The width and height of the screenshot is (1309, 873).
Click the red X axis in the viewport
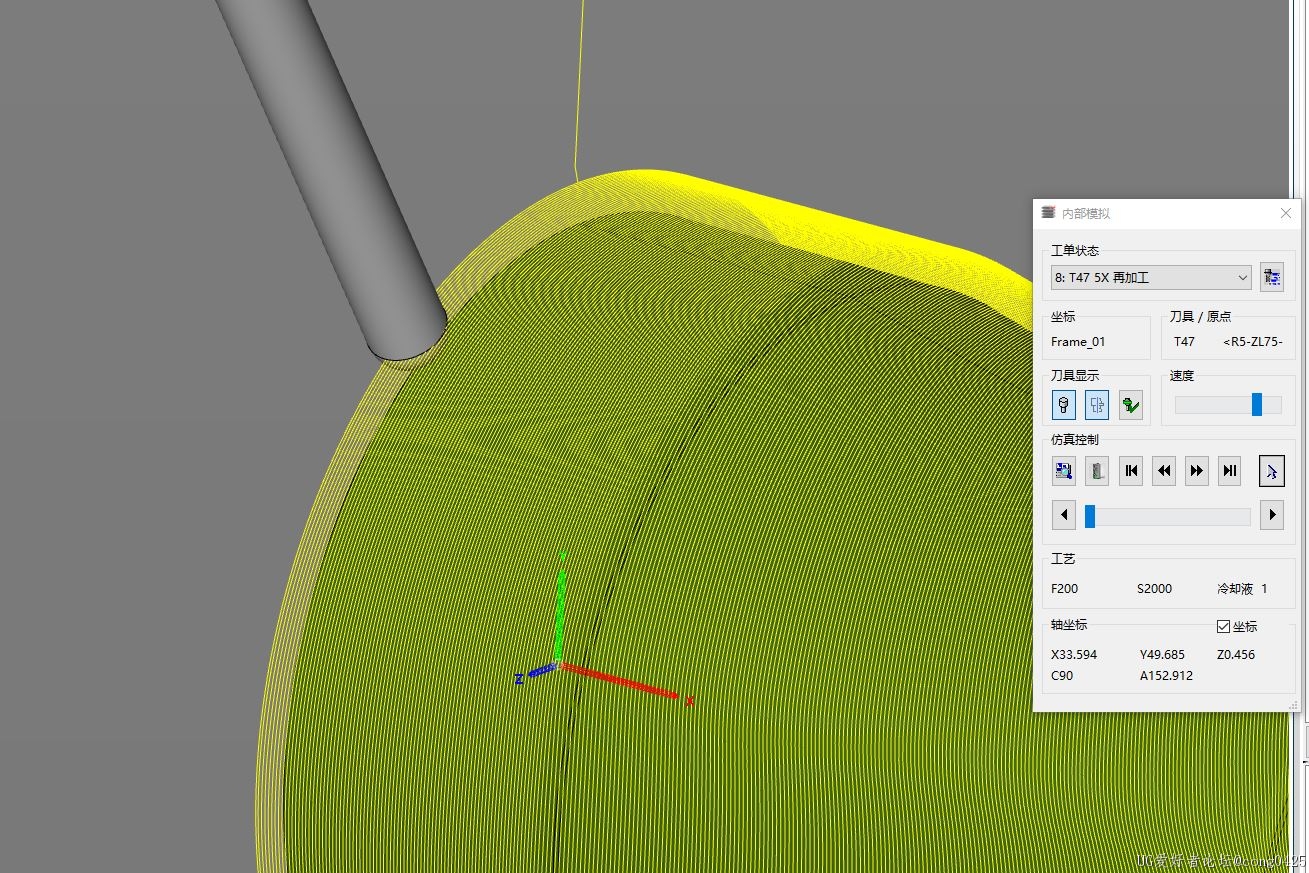(x=620, y=681)
